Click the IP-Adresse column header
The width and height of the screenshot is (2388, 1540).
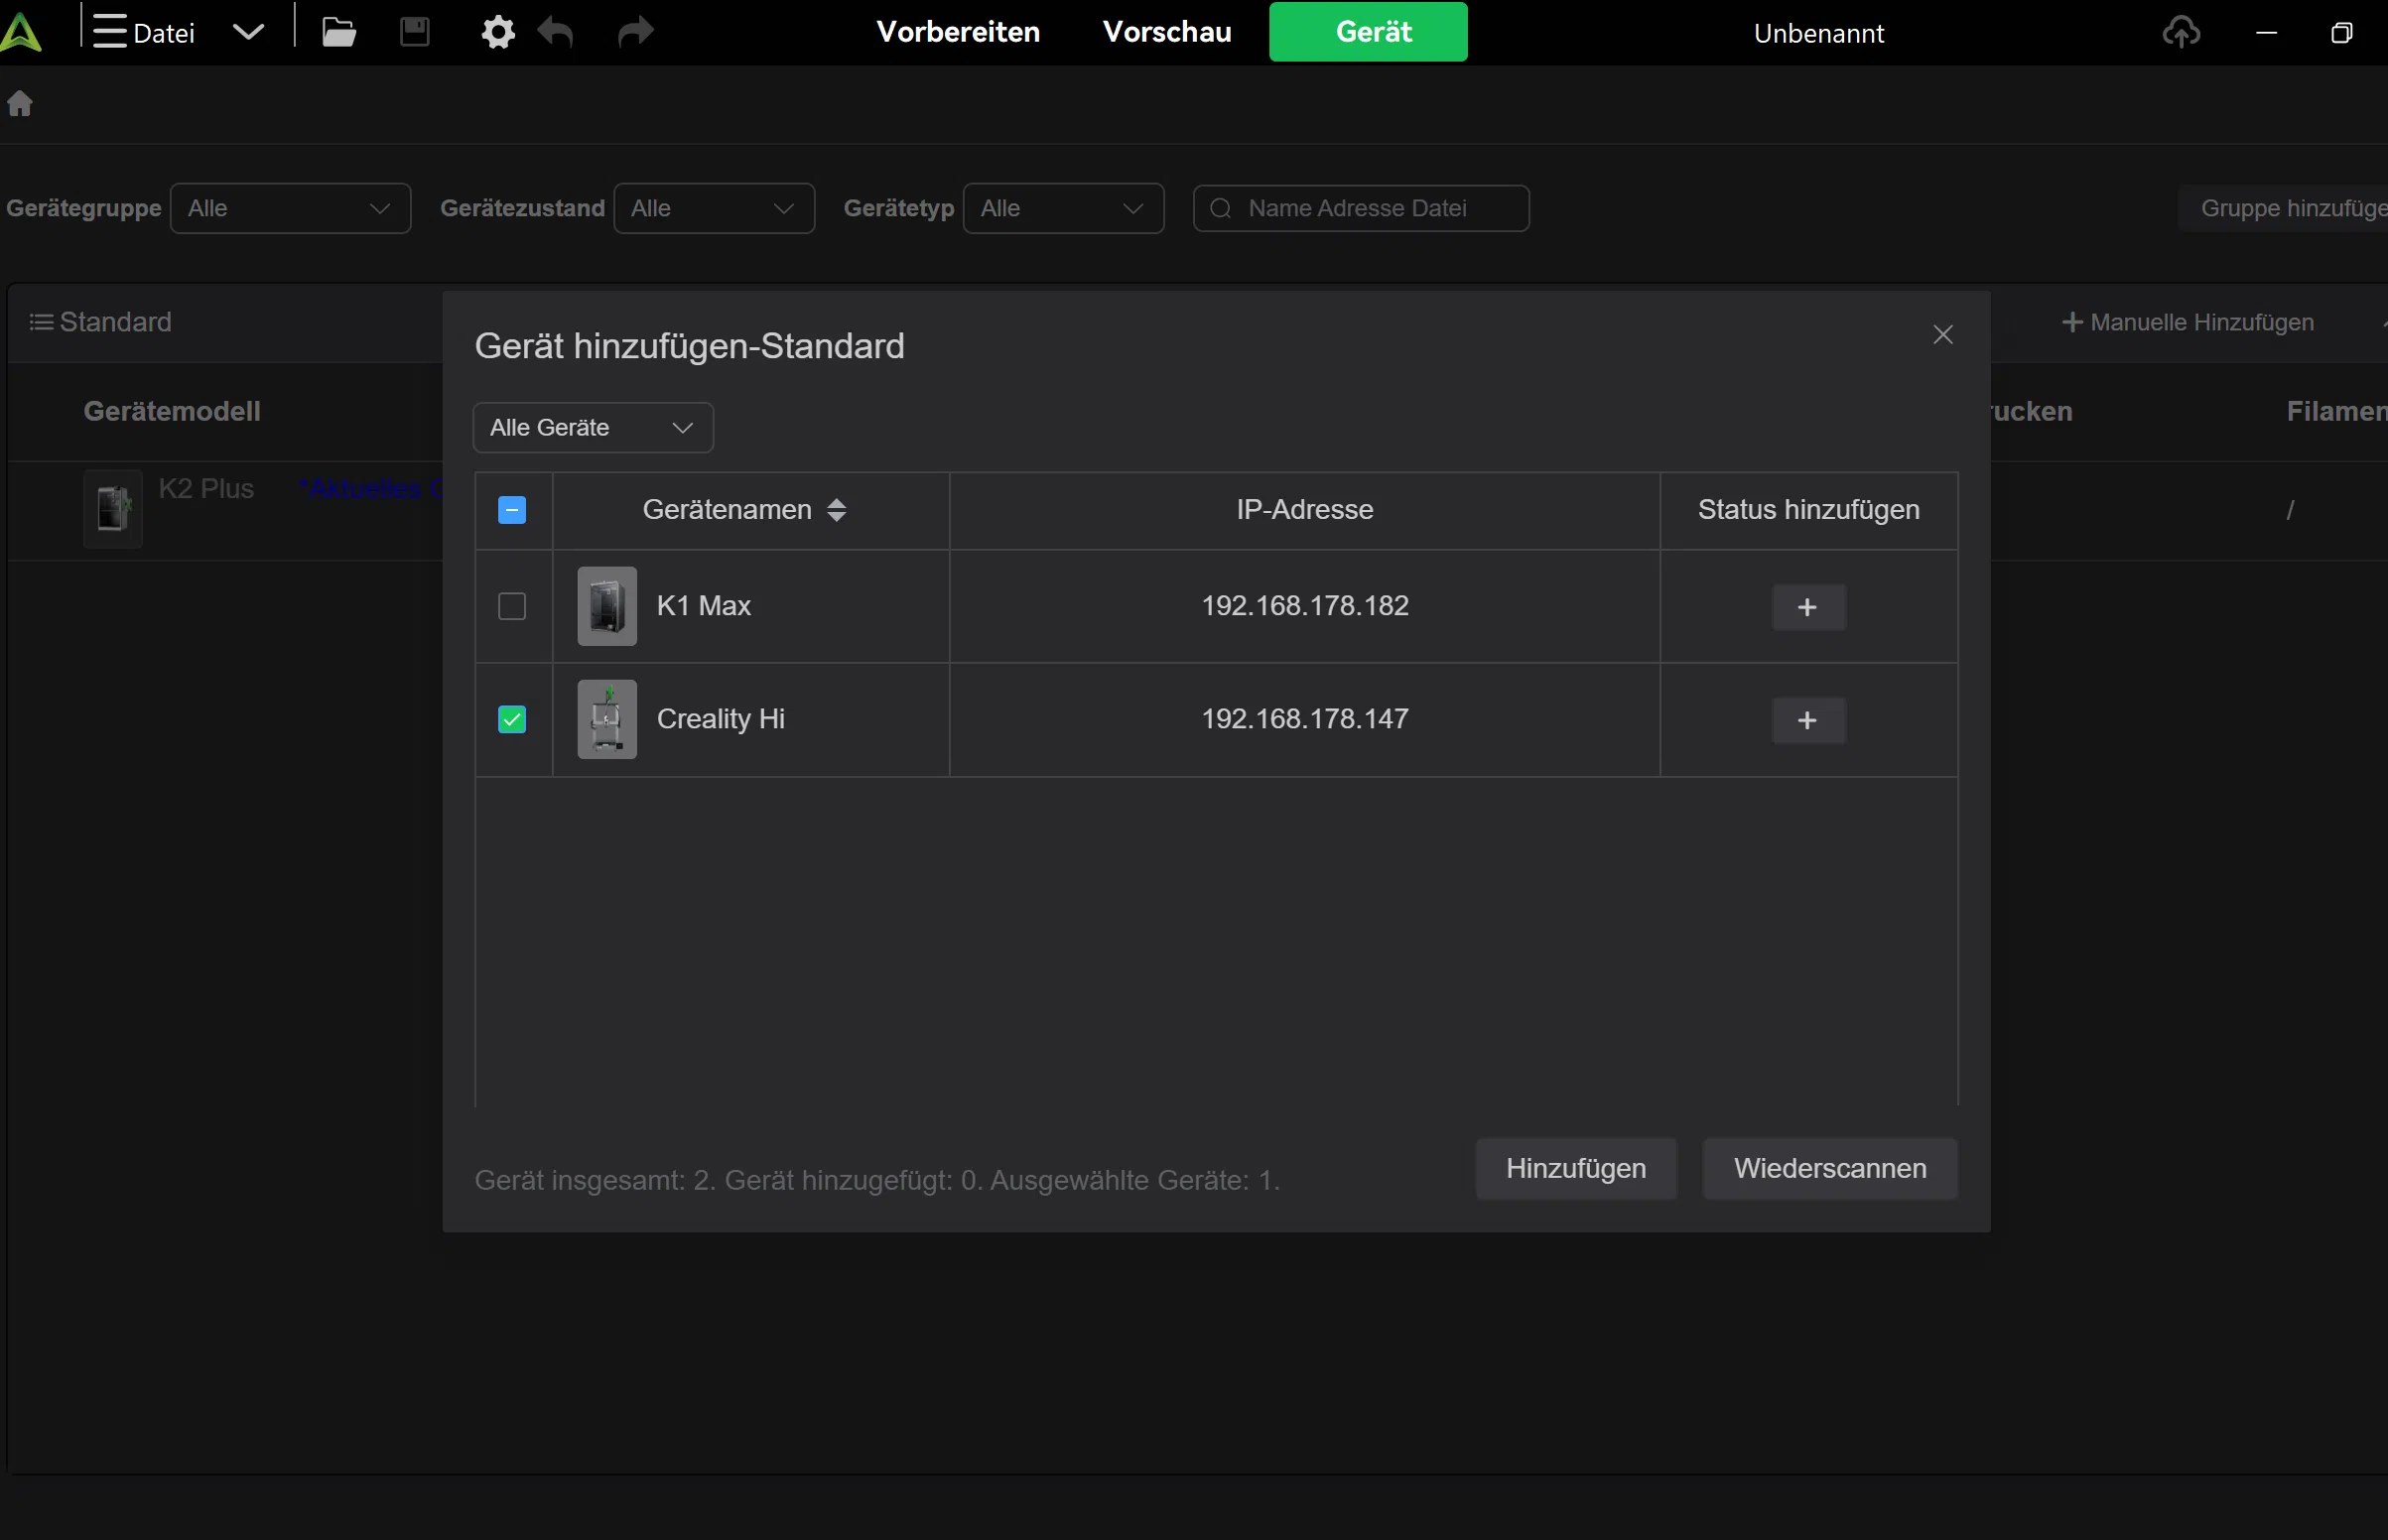pos(1305,510)
